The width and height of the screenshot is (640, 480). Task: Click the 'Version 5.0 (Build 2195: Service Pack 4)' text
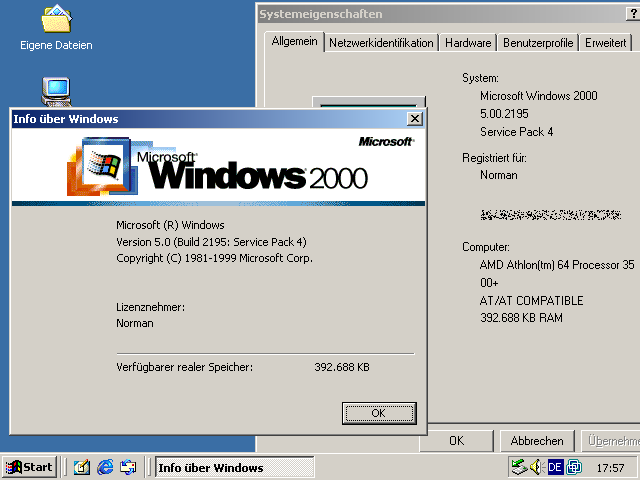click(x=211, y=242)
